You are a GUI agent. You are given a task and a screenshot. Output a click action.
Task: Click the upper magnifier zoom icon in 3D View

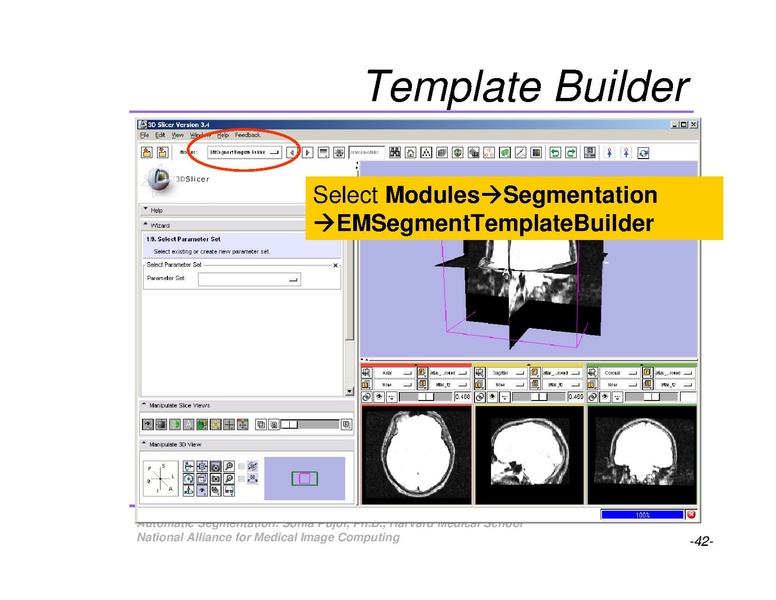coord(229,466)
